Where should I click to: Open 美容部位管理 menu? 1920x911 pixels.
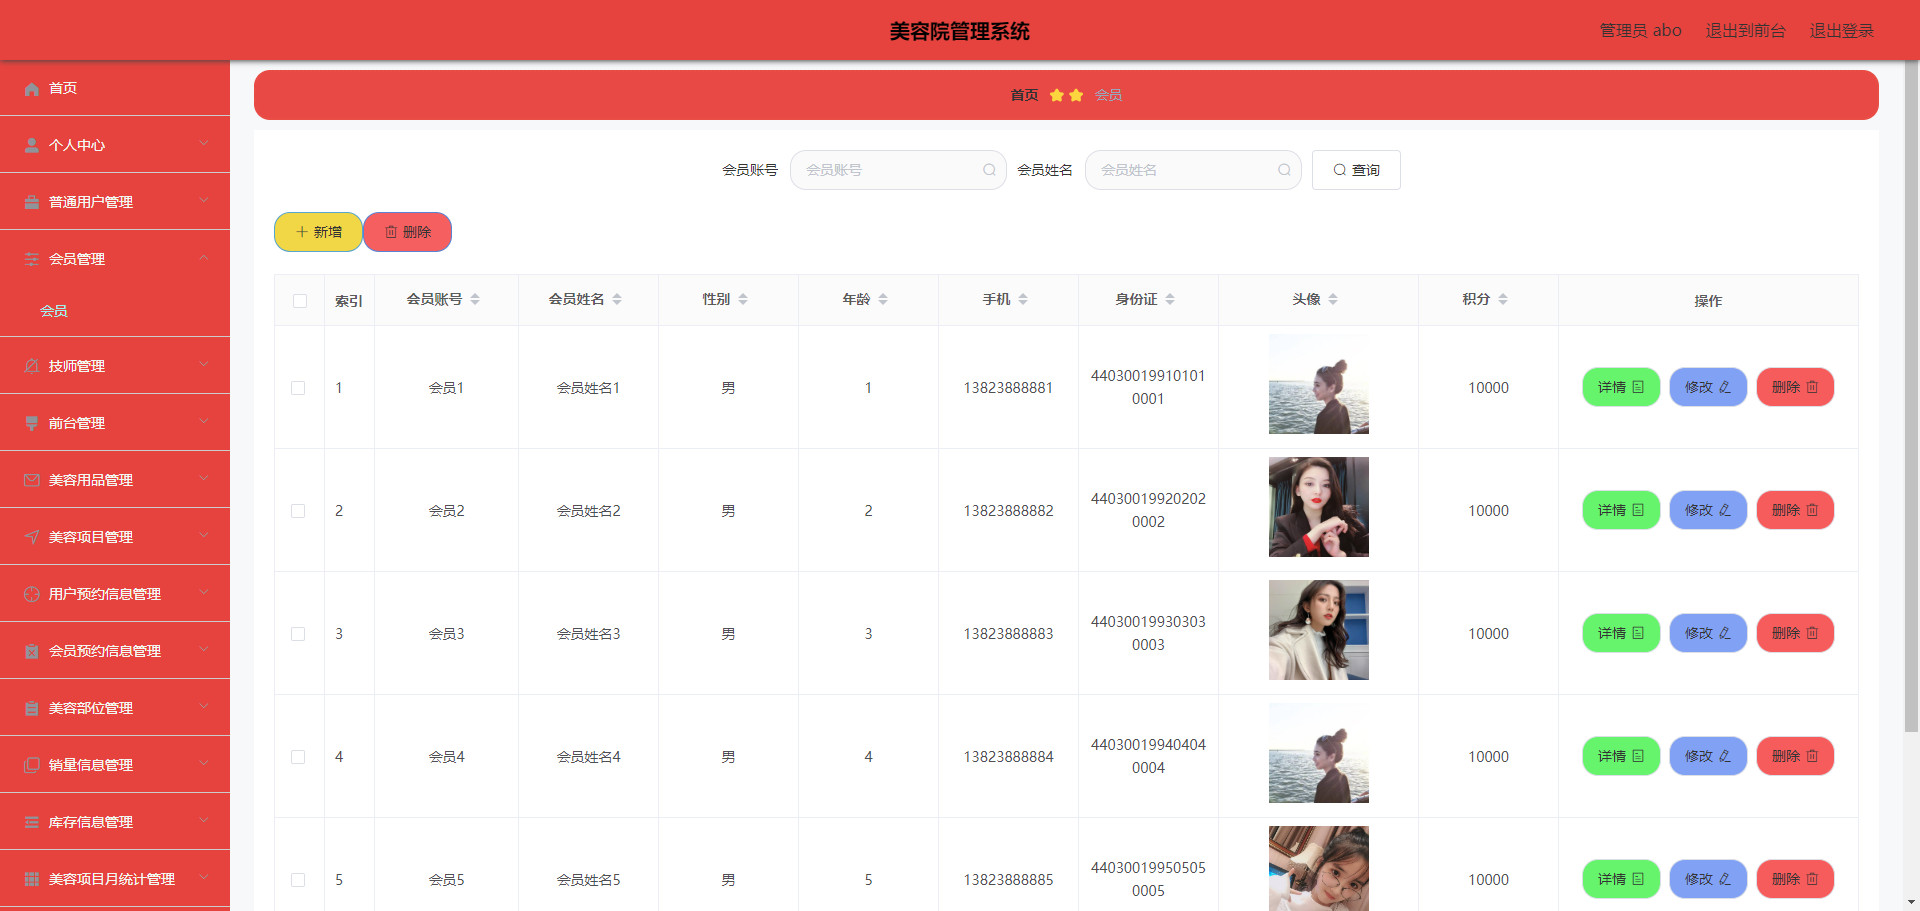(115, 708)
